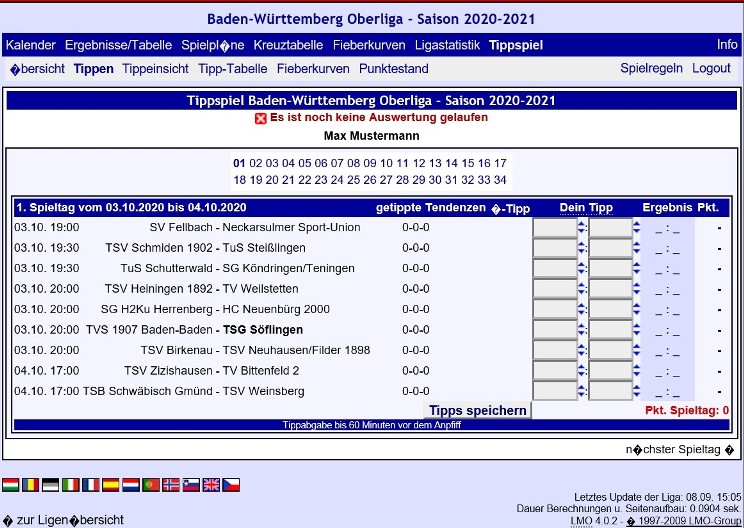
Task: Switch language with the Hungarian flag
Action: tap(12, 485)
